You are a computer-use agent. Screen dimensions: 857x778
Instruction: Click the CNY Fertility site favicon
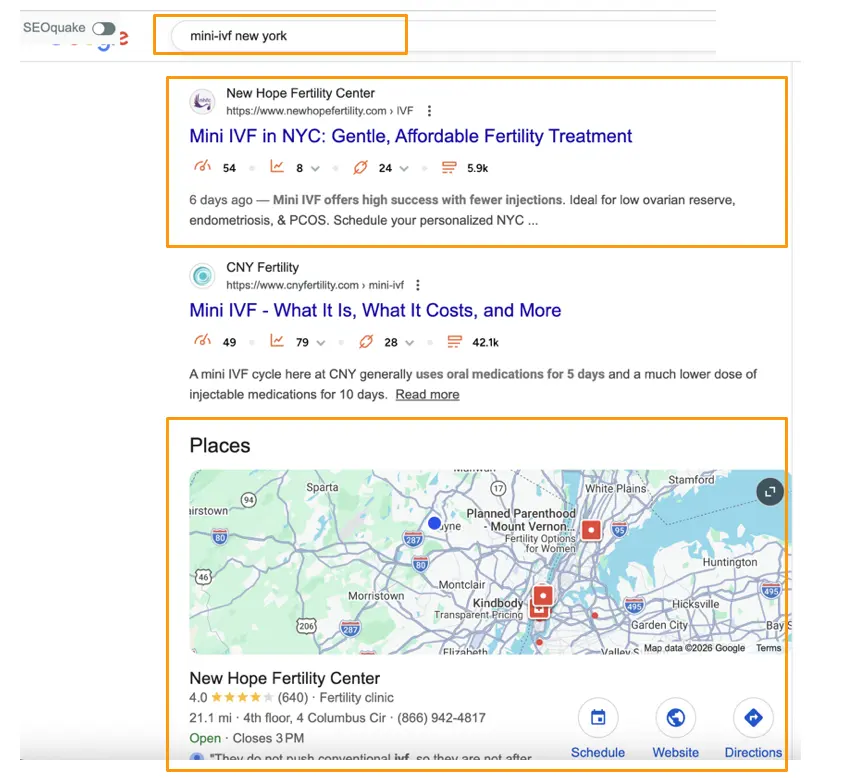[203, 275]
